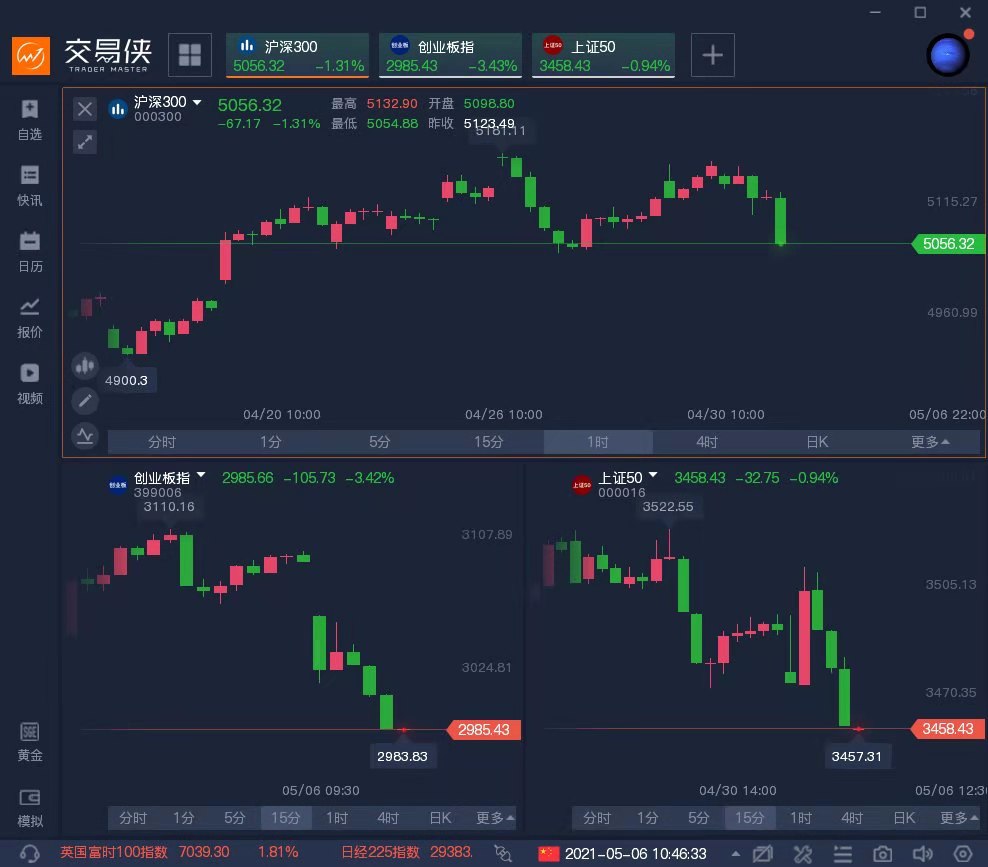Click the 交易侠 Trader Master logo
Image resolution: width=988 pixels, height=867 pixels.
(x=82, y=55)
